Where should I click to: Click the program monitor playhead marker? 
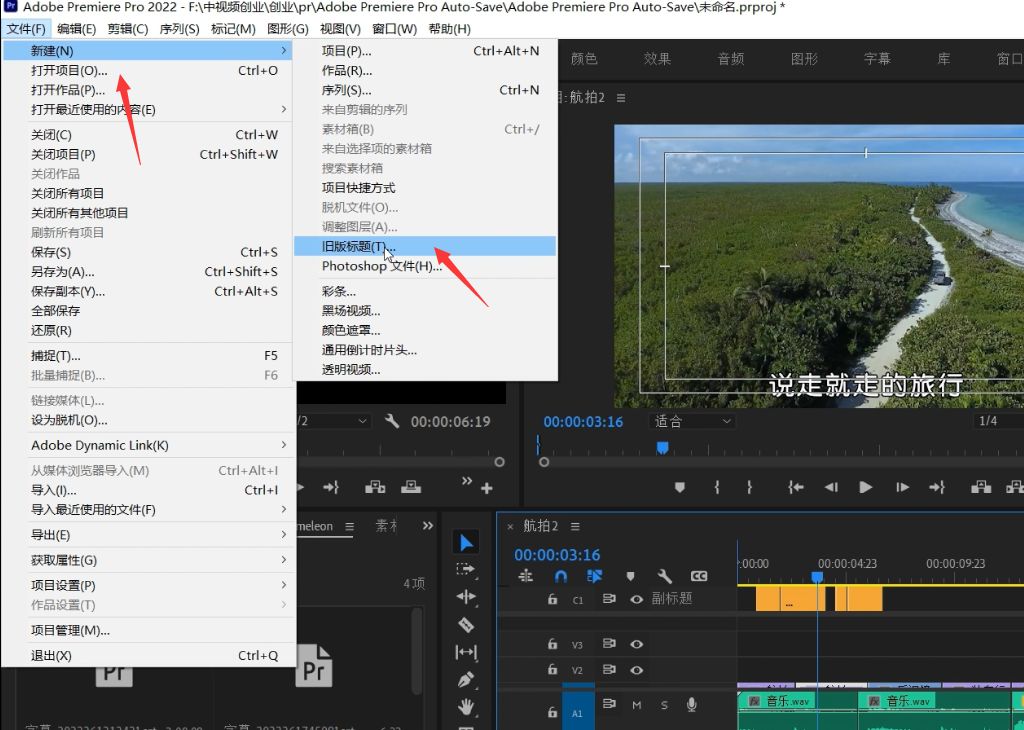[x=661, y=448]
